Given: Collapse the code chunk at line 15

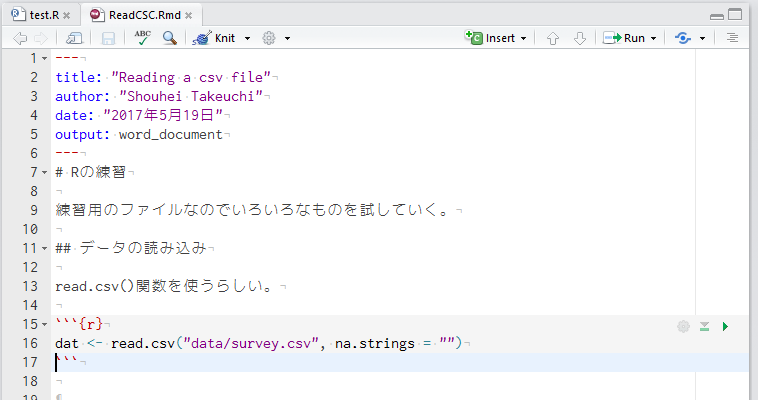Looking at the screenshot, I should (x=44, y=324).
